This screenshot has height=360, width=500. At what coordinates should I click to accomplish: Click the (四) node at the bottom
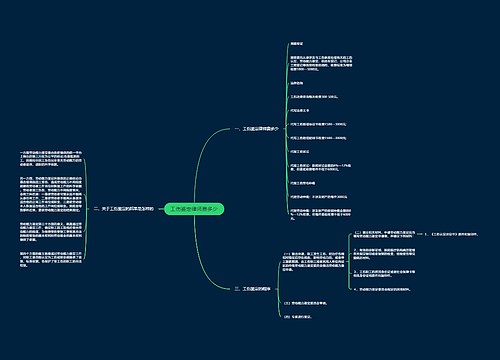tap(298, 317)
